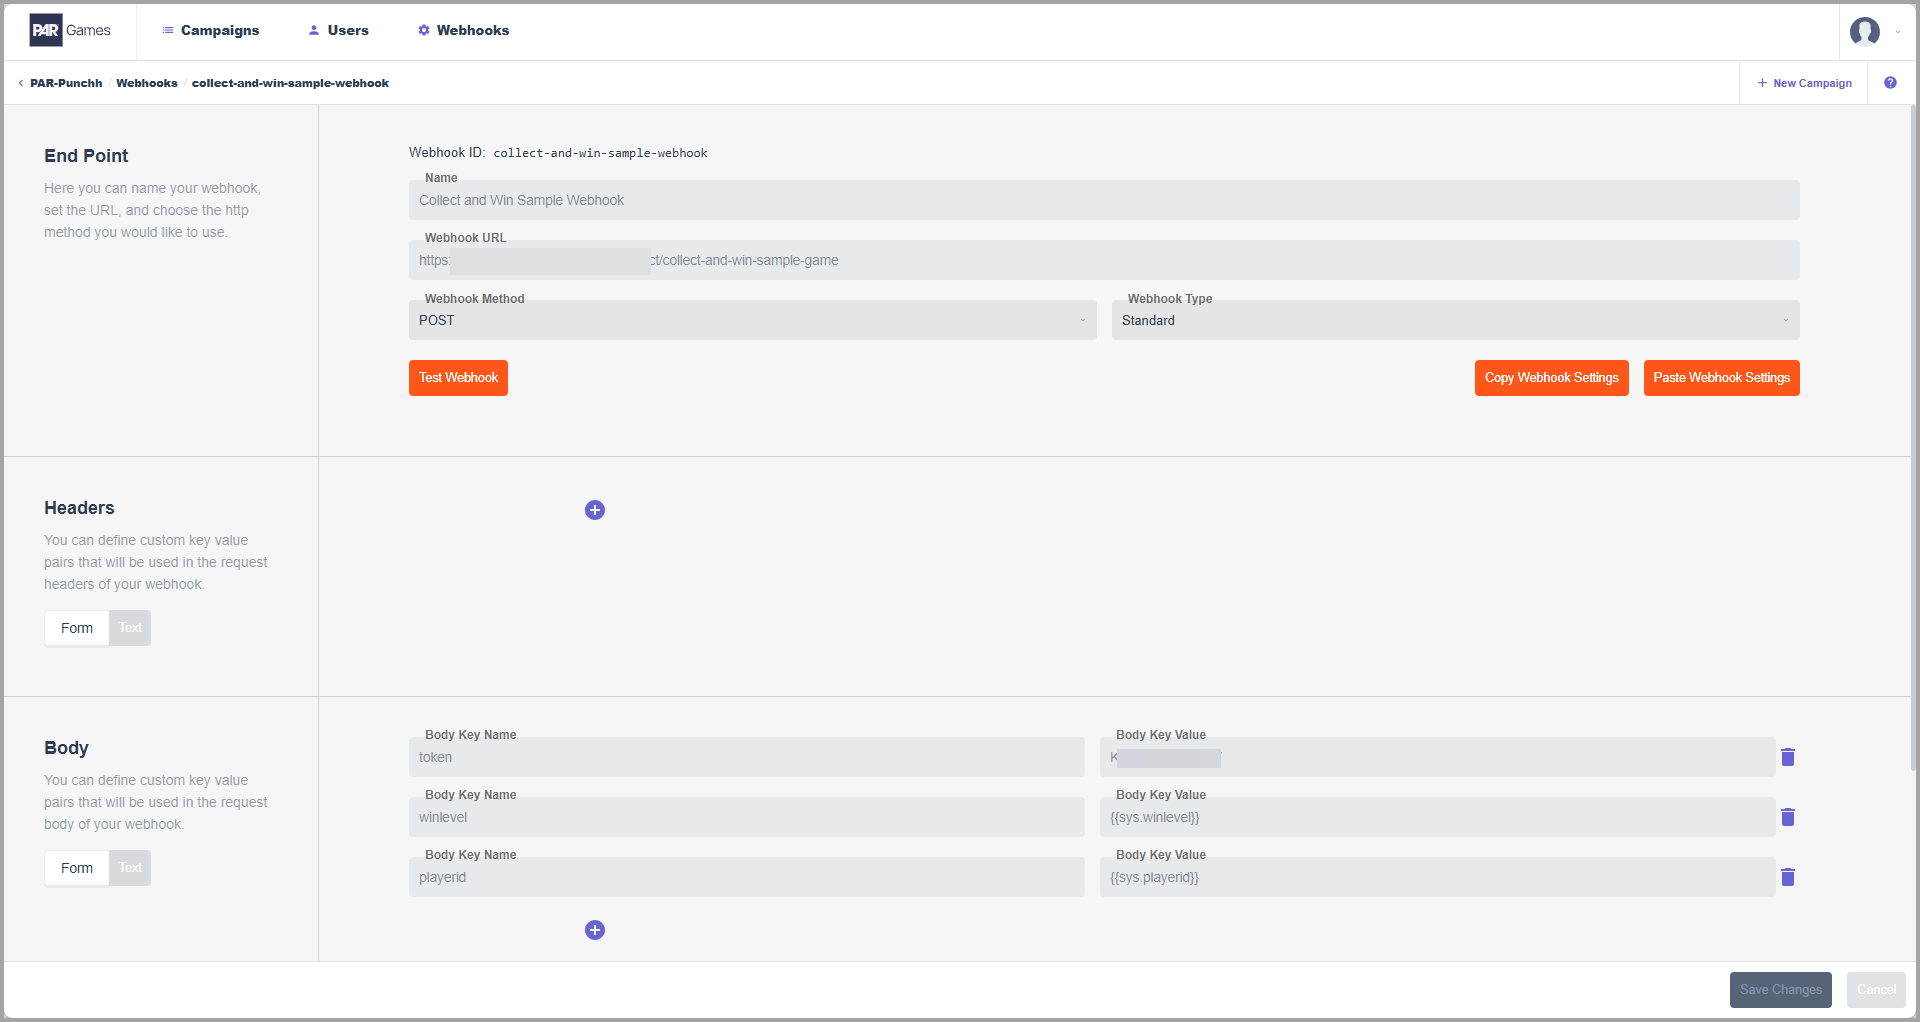Go to Webhooks breadcrumb
Image resolution: width=1920 pixels, height=1022 pixels.
[147, 83]
